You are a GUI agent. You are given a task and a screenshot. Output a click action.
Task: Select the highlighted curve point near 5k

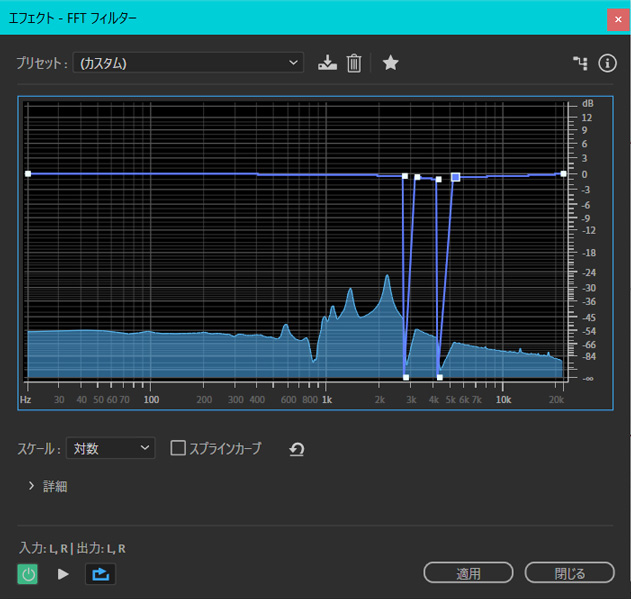(x=455, y=177)
